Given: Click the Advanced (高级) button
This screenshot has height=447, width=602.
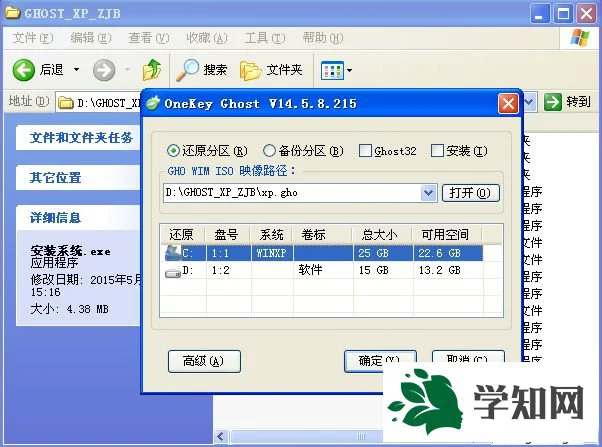Looking at the screenshot, I should click(x=204, y=361).
